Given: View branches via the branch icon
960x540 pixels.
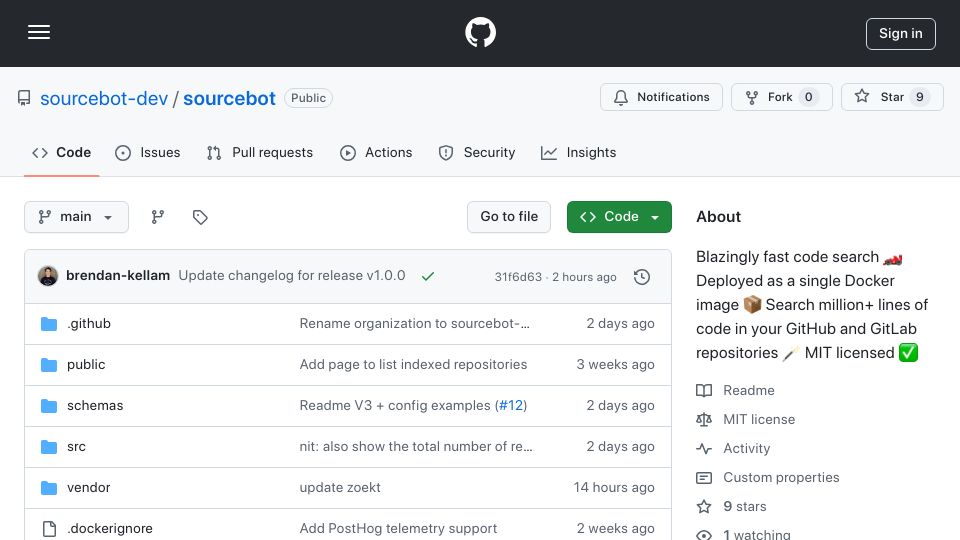Looking at the screenshot, I should (x=158, y=217).
